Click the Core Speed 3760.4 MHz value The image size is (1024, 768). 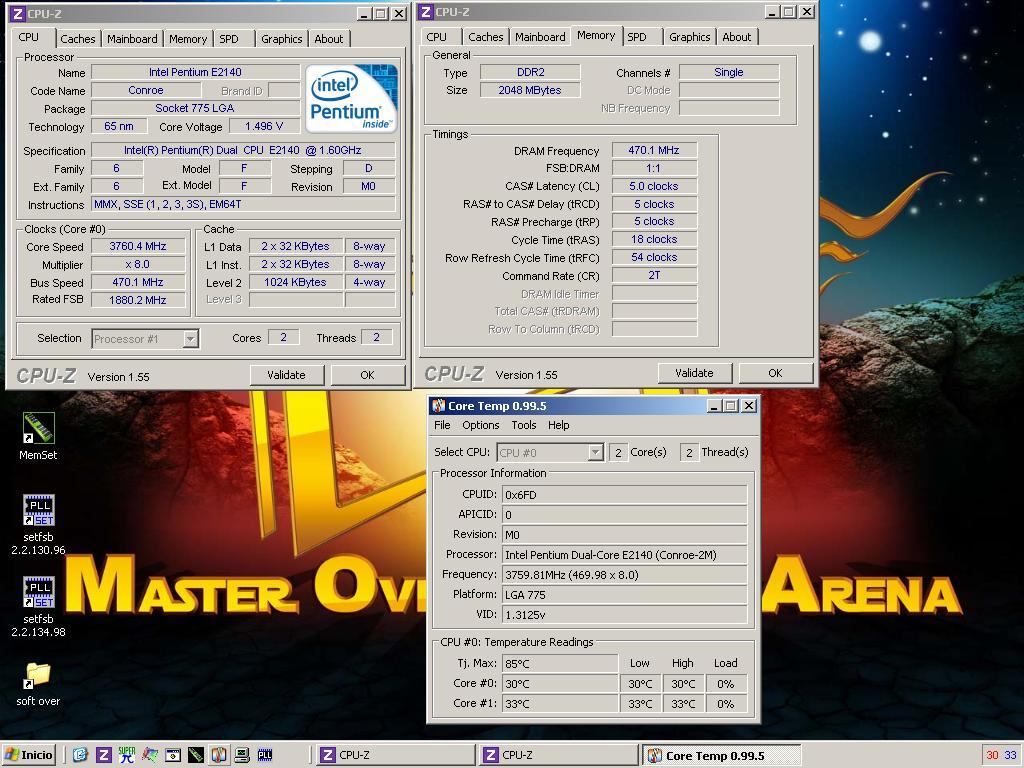(x=138, y=246)
